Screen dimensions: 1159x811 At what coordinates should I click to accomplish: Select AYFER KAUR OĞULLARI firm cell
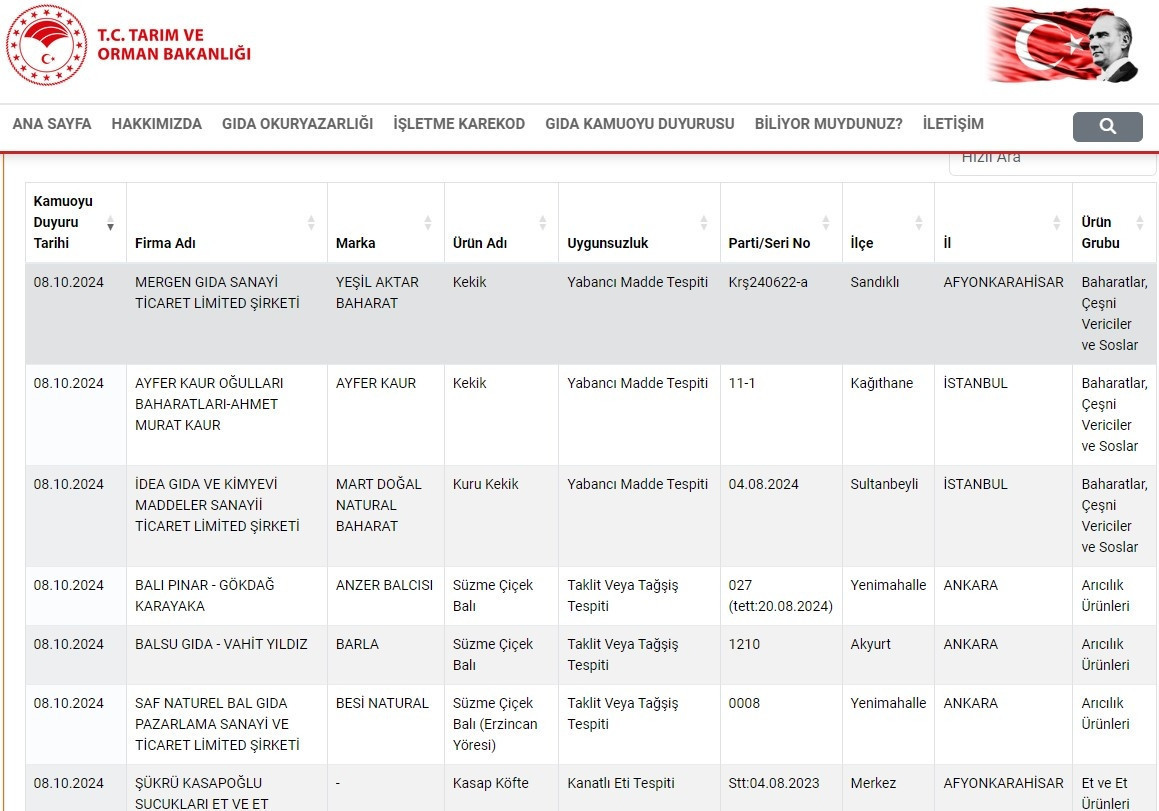tap(227, 415)
